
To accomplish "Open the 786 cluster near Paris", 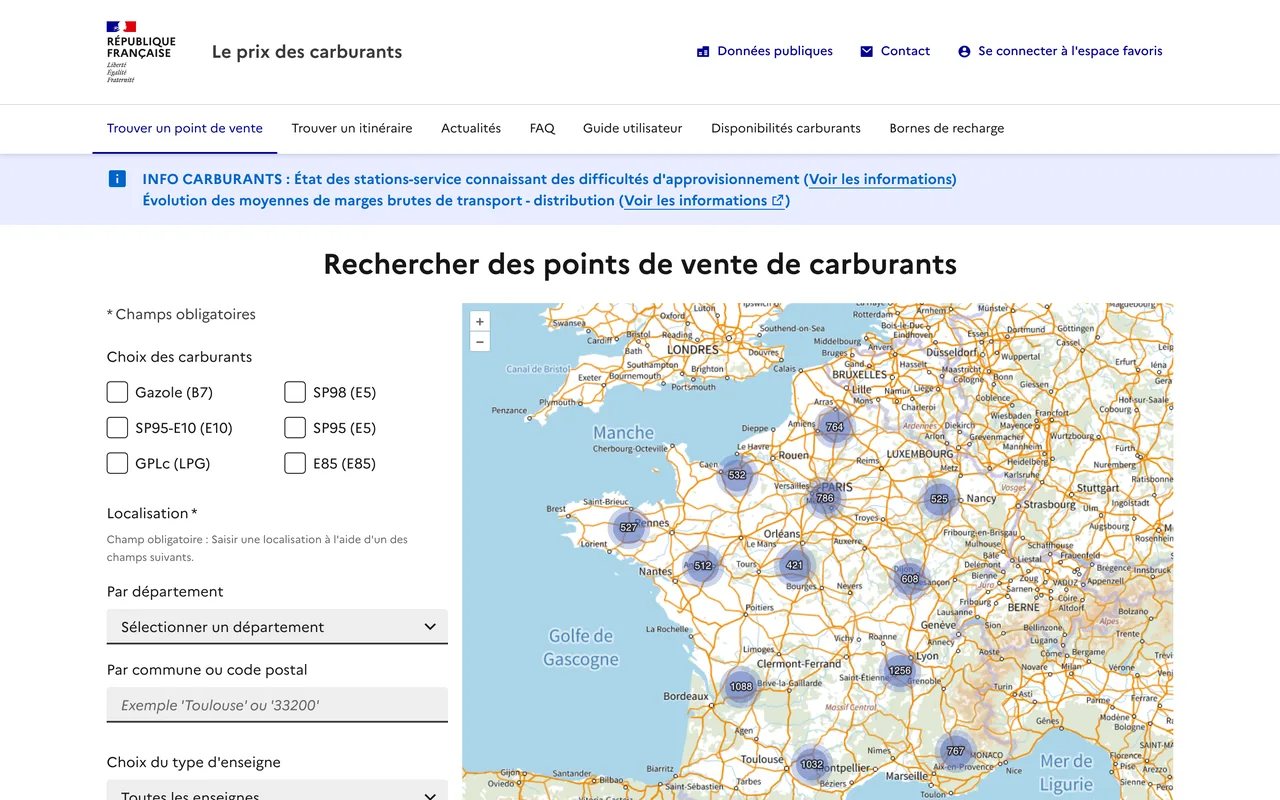I will click(x=825, y=498).
